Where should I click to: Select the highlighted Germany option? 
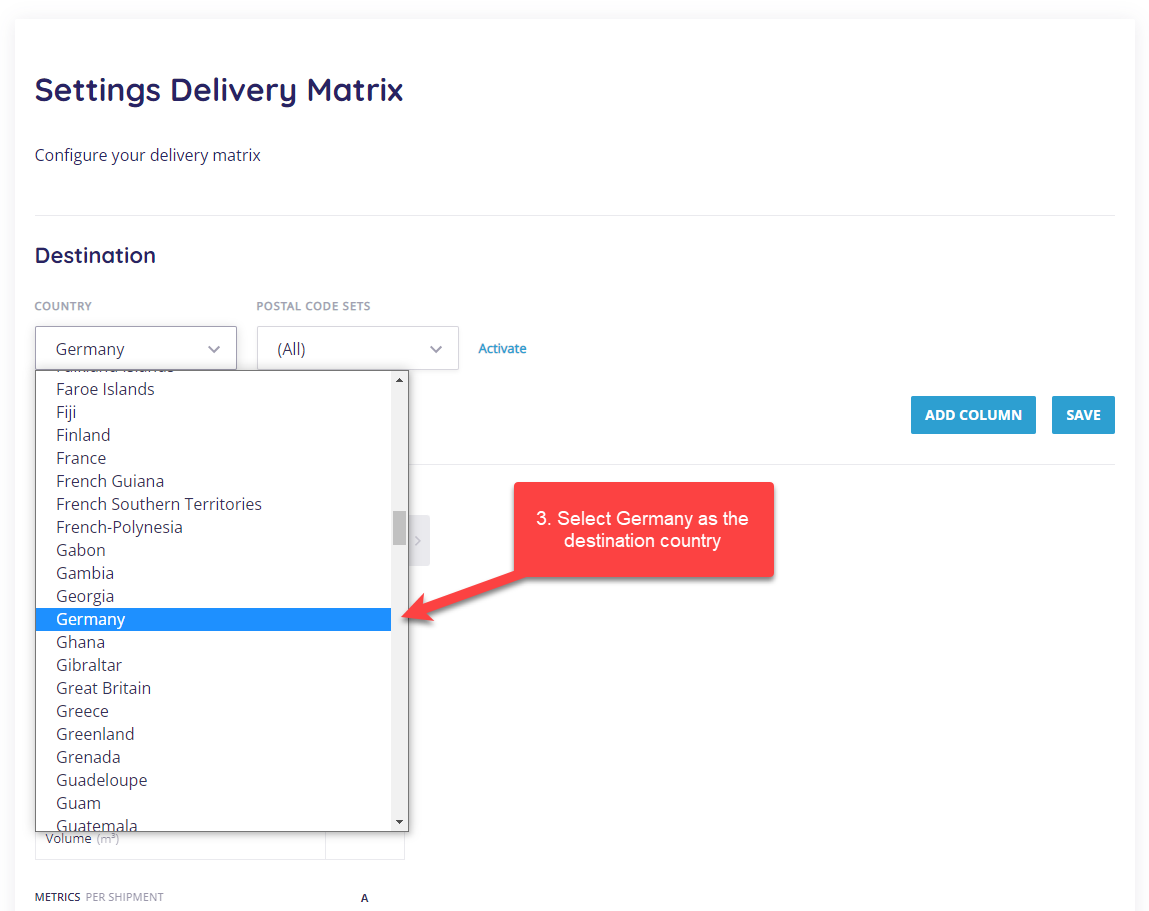pyautogui.click(x=213, y=619)
